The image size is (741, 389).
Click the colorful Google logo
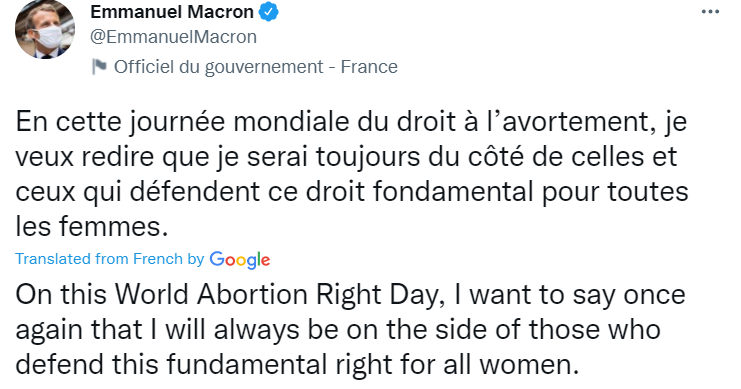click(240, 259)
